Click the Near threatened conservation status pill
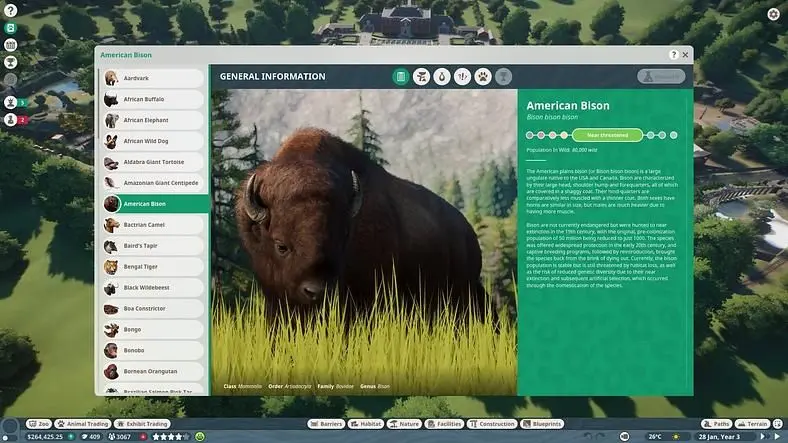The height and width of the screenshot is (443, 788). click(x=607, y=135)
